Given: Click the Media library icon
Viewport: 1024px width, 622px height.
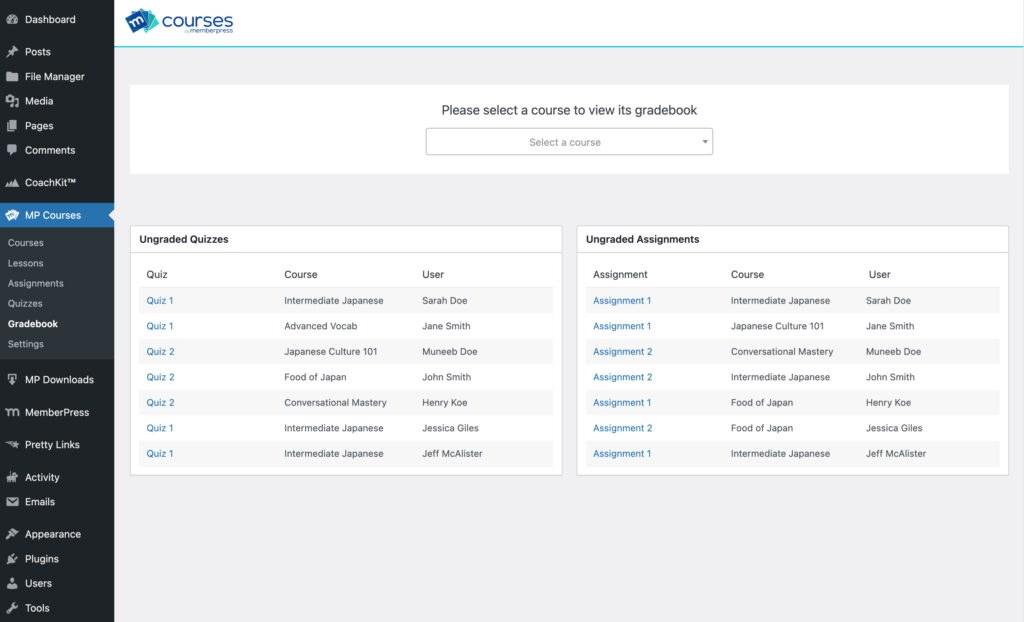Looking at the screenshot, I should (12, 101).
